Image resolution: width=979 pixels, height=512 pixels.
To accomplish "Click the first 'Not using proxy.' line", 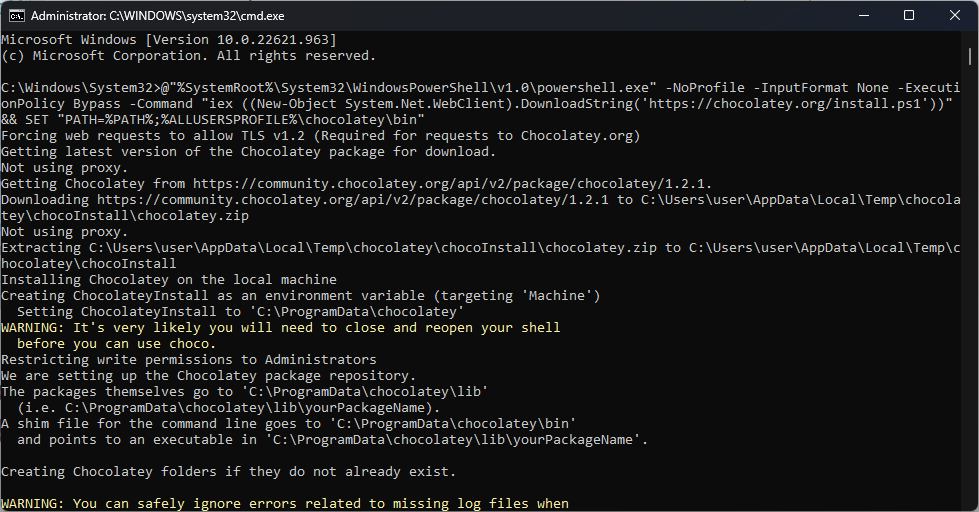I will [64, 168].
